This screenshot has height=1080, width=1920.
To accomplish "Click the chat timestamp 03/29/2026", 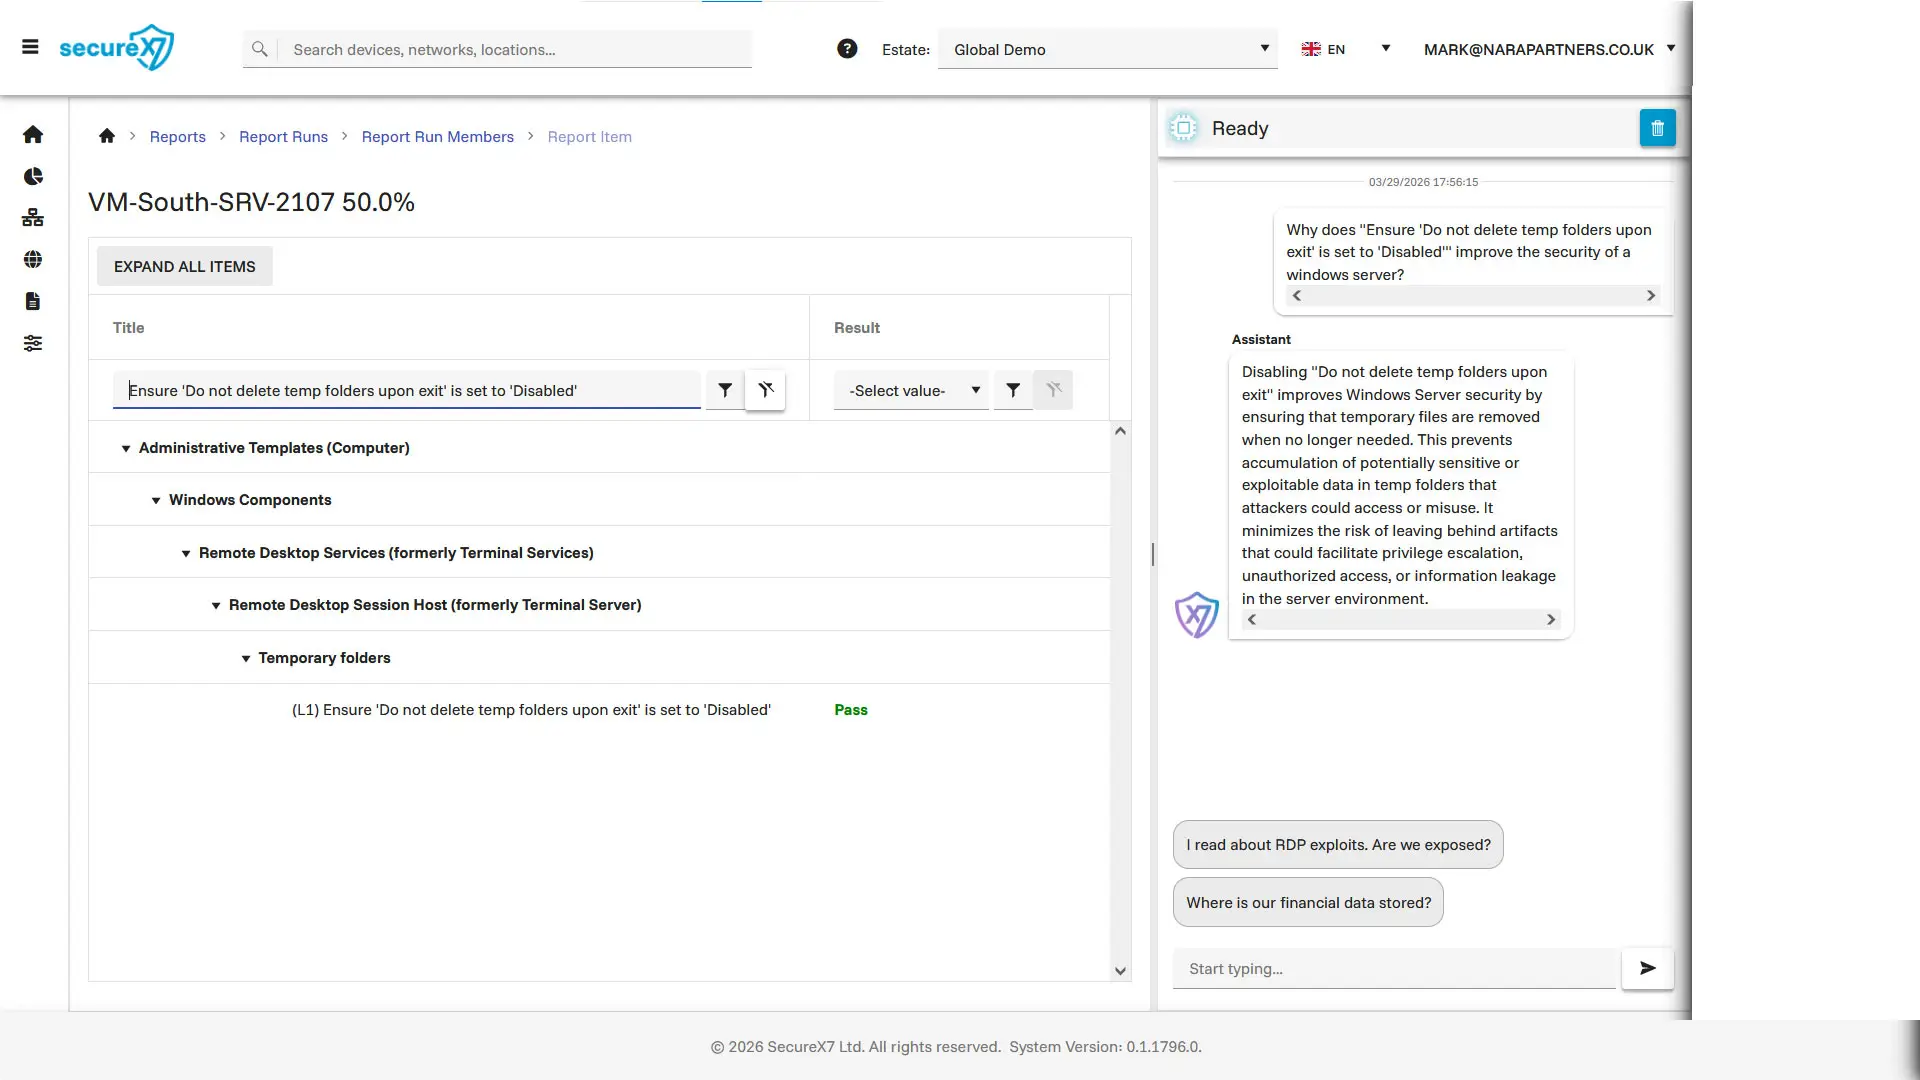I will coord(1423,182).
